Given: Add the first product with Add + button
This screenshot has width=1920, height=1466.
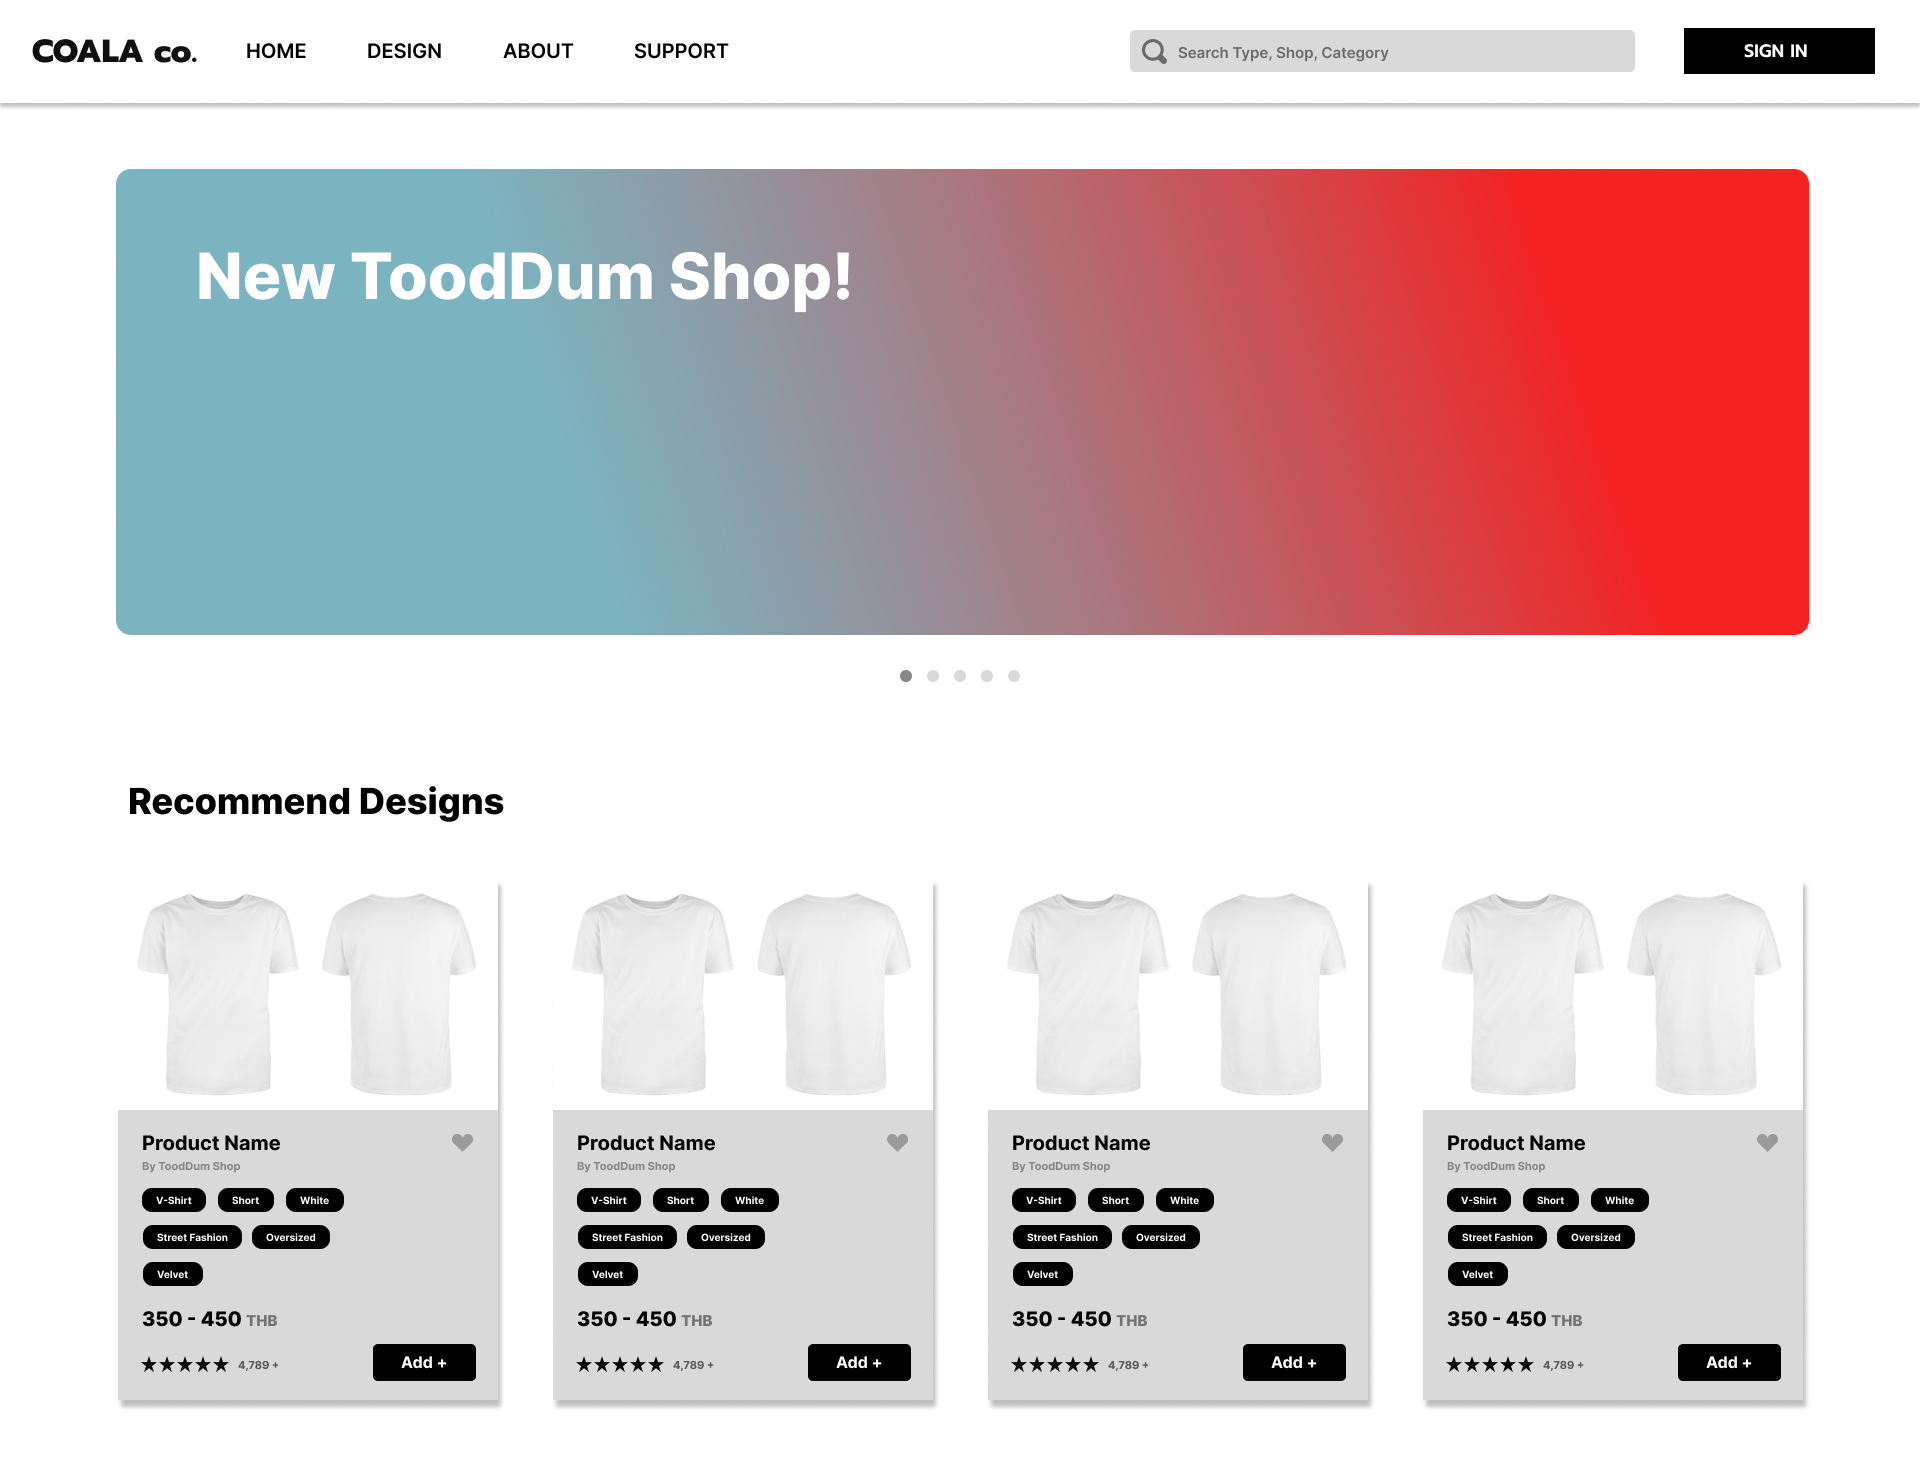Looking at the screenshot, I should click(424, 1362).
